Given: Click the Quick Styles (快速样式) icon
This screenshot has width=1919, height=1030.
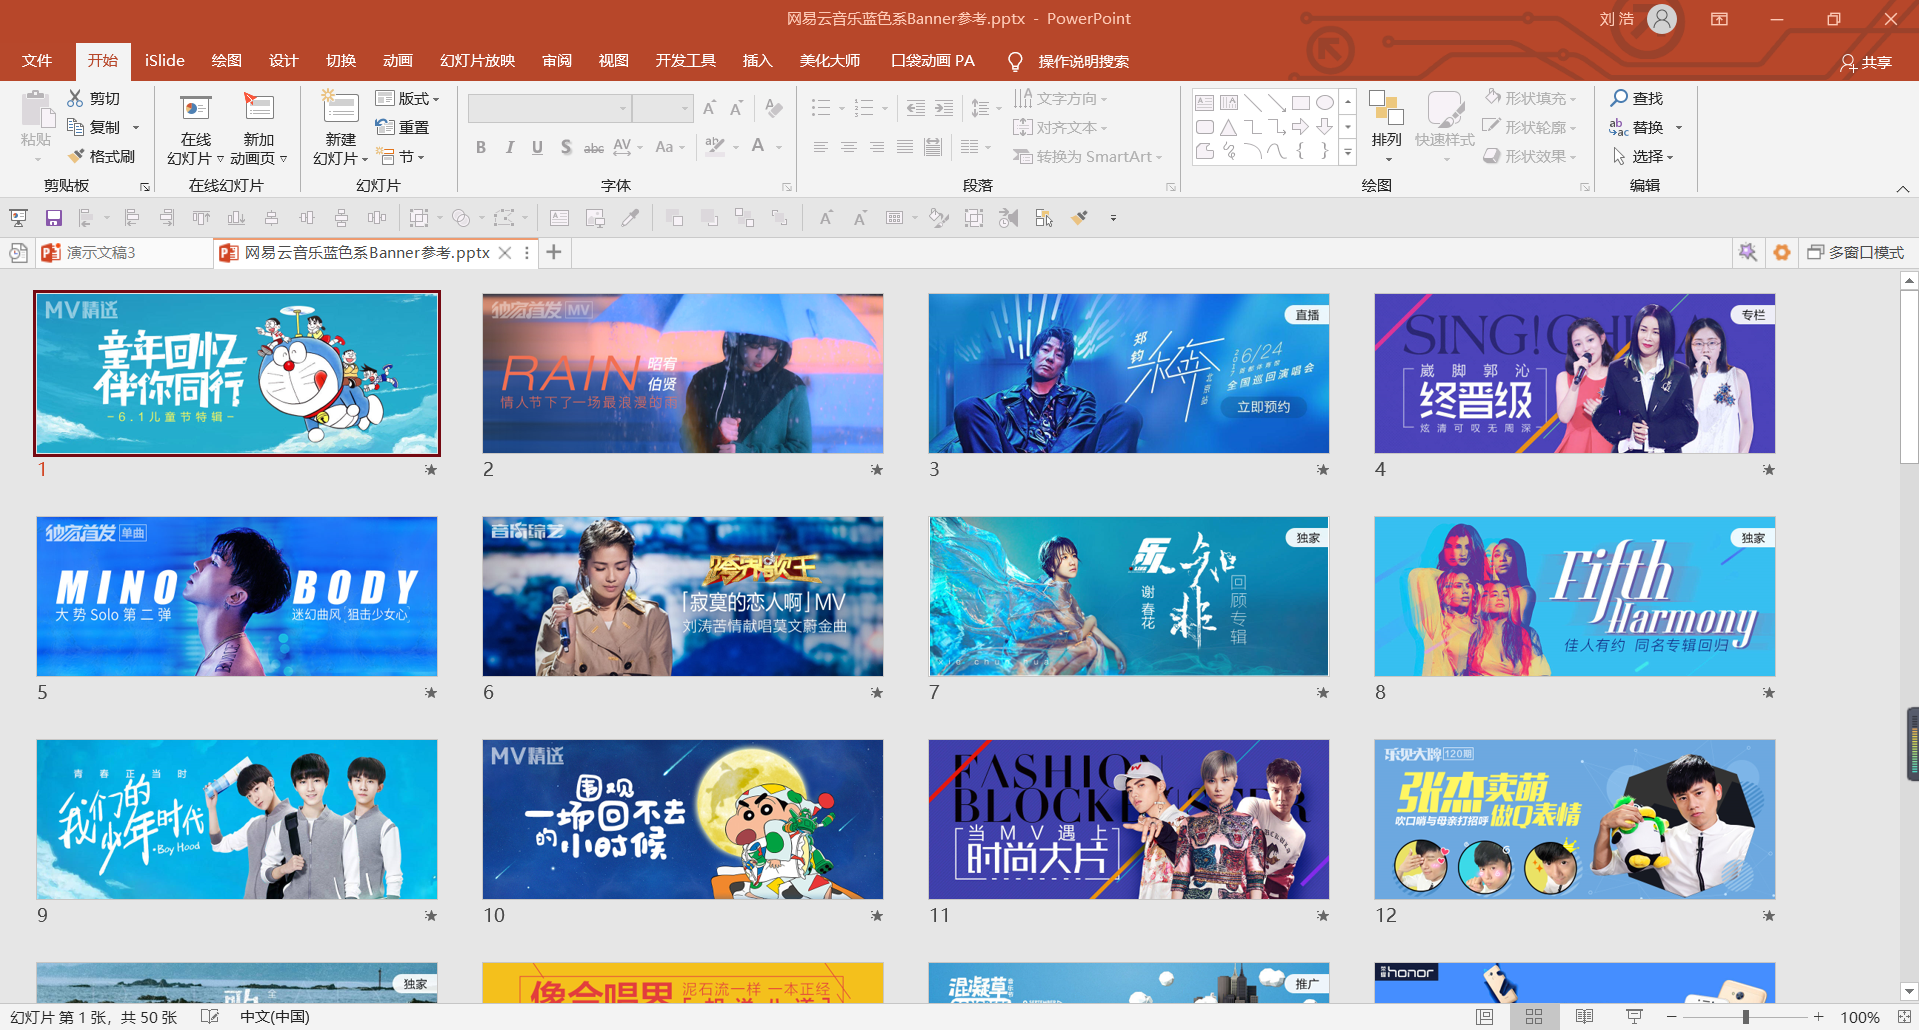Looking at the screenshot, I should [x=1445, y=109].
